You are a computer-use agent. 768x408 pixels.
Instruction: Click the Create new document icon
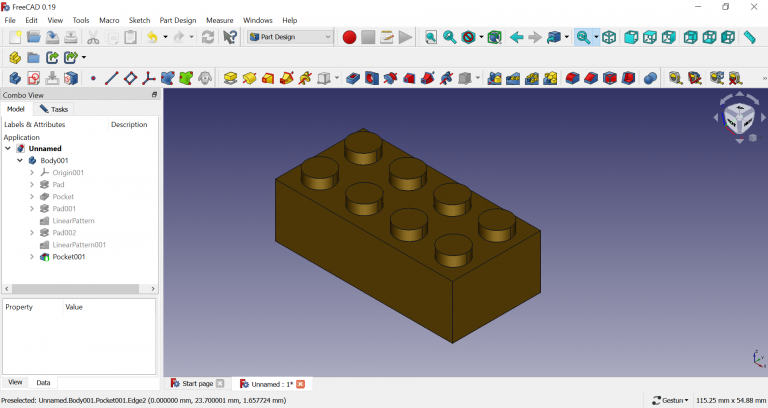(15, 37)
